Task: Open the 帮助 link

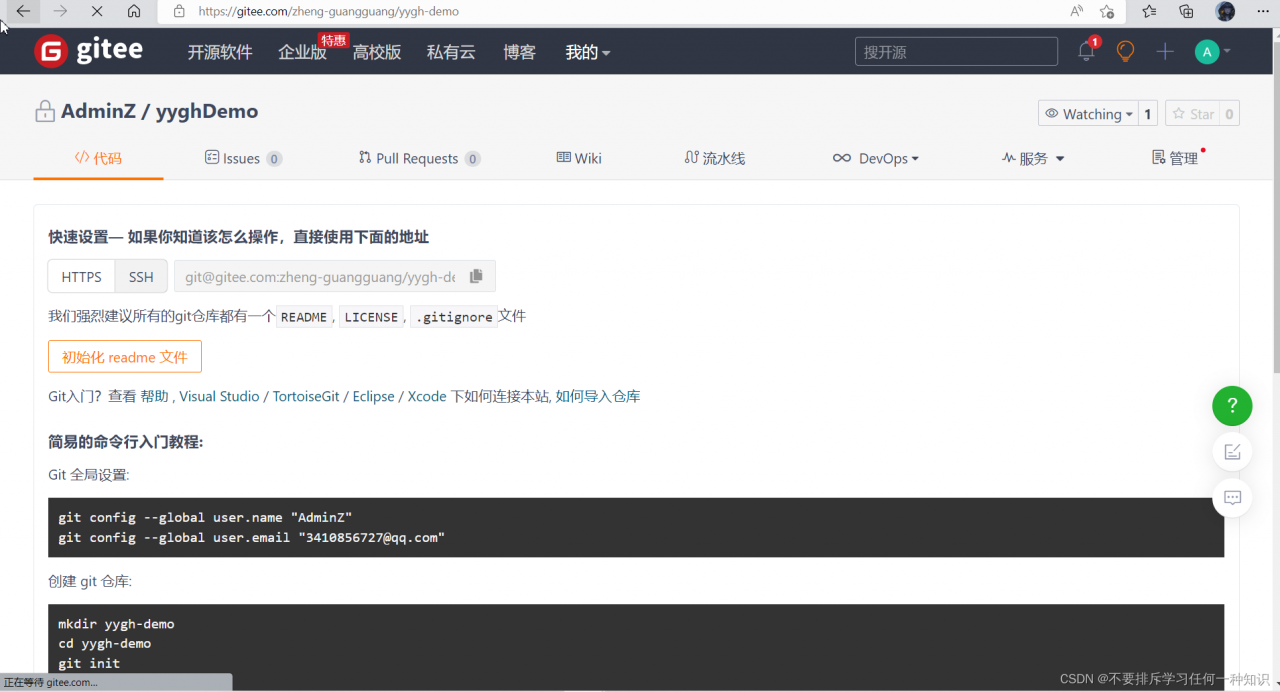Action: (154, 396)
